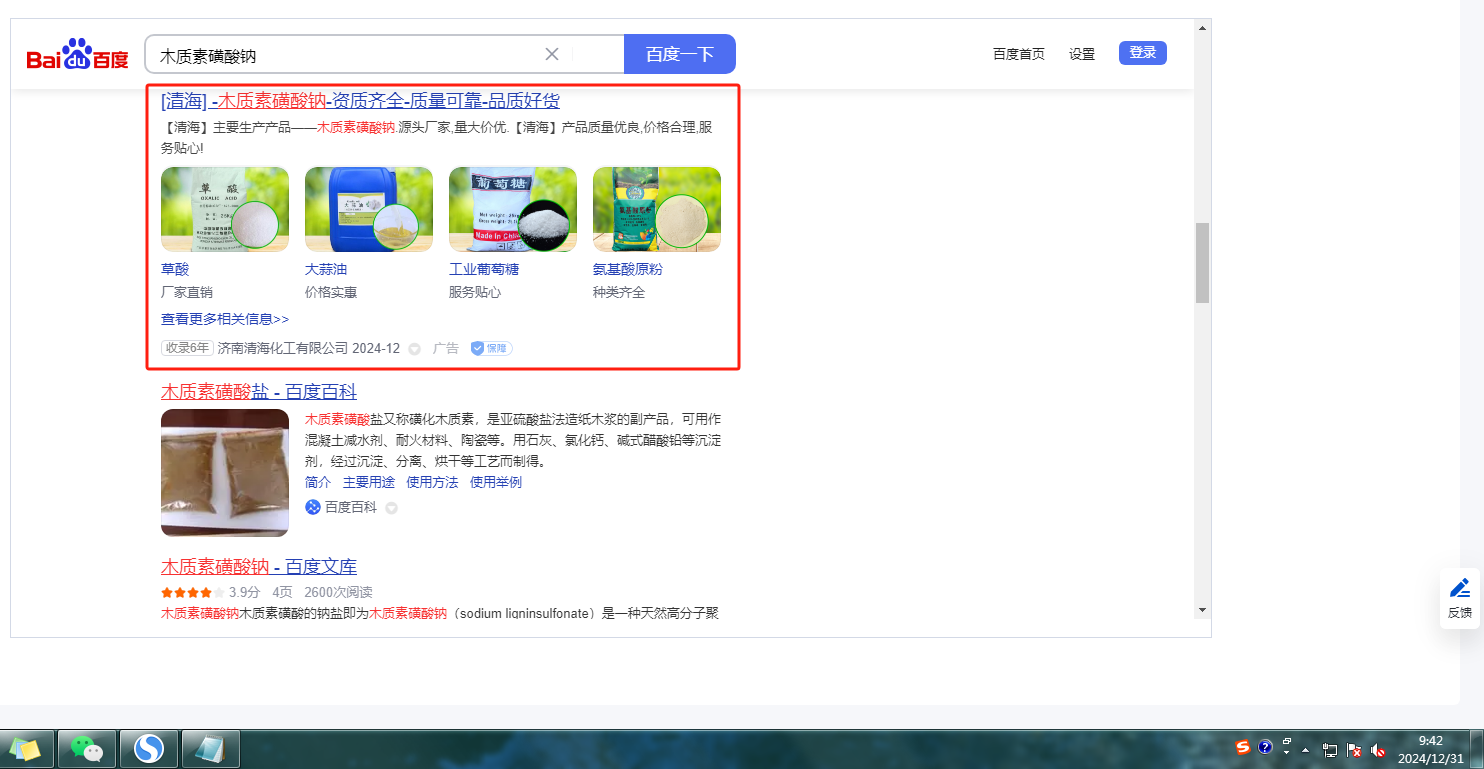Click the scrollbar down arrow

[1203, 609]
